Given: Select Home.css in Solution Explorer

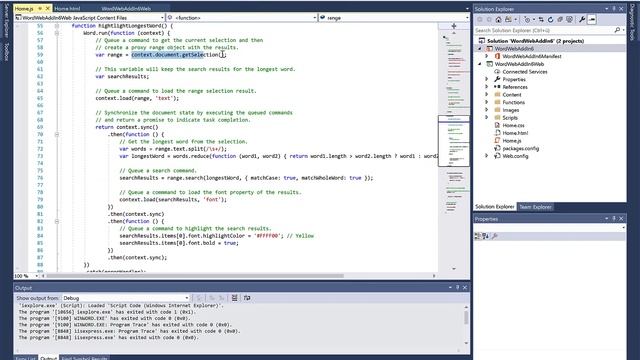Looking at the screenshot, I should coord(513,125).
